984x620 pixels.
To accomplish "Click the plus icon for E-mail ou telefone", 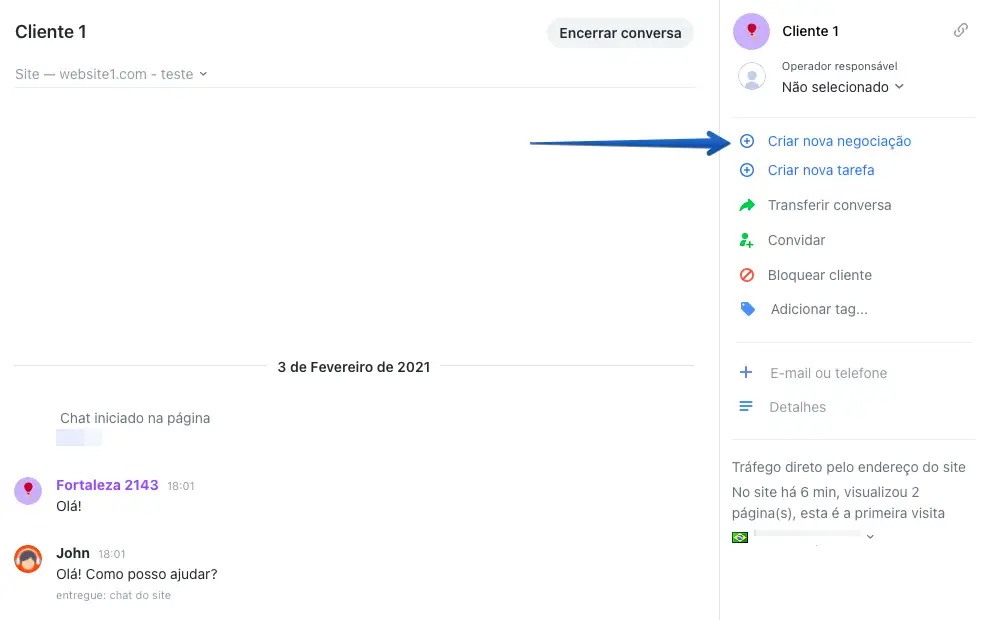I will (x=746, y=373).
